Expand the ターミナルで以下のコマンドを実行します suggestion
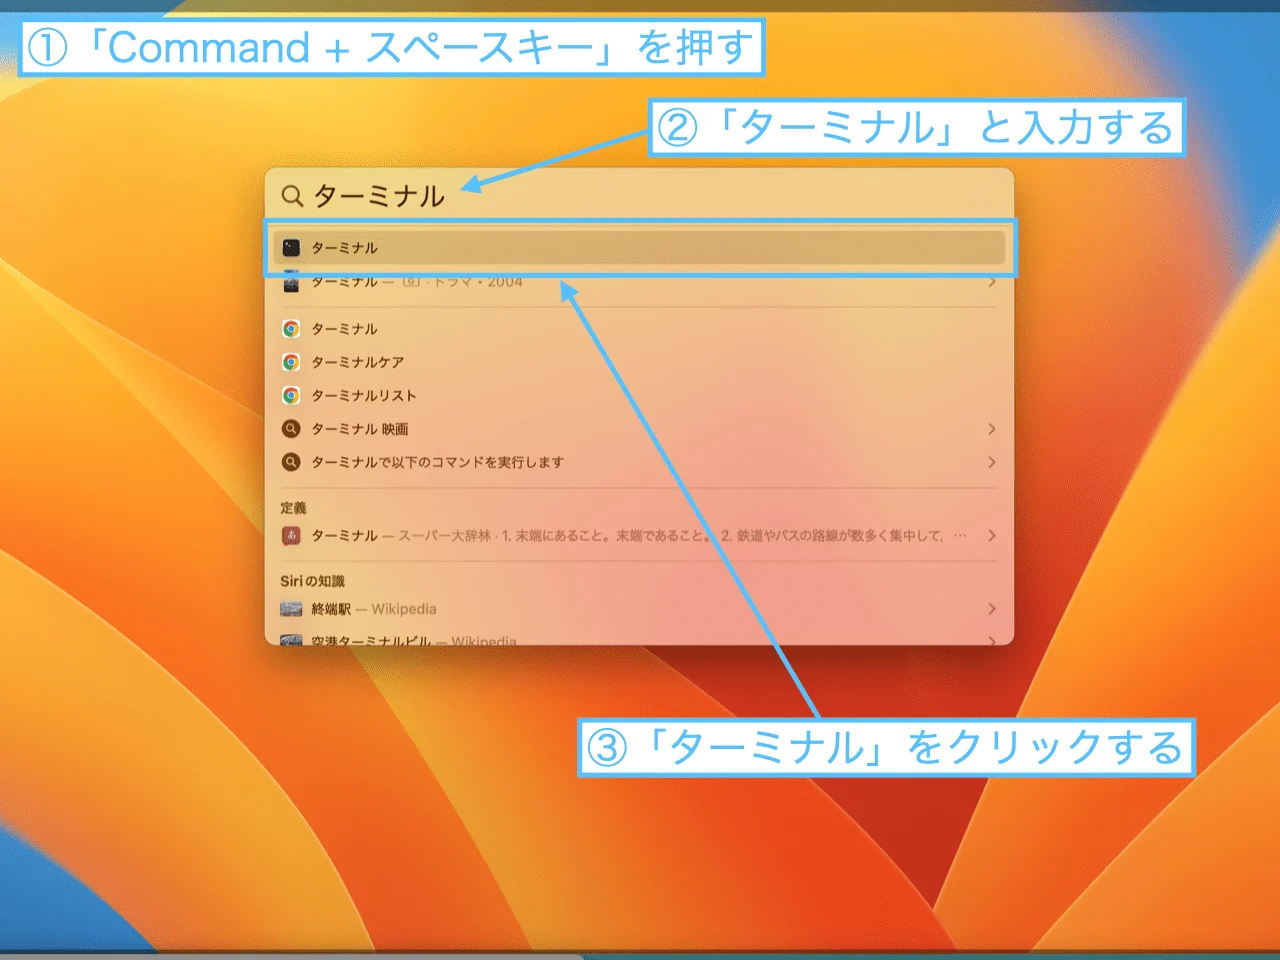Screen dimensions: 1280x960 click(x=991, y=462)
